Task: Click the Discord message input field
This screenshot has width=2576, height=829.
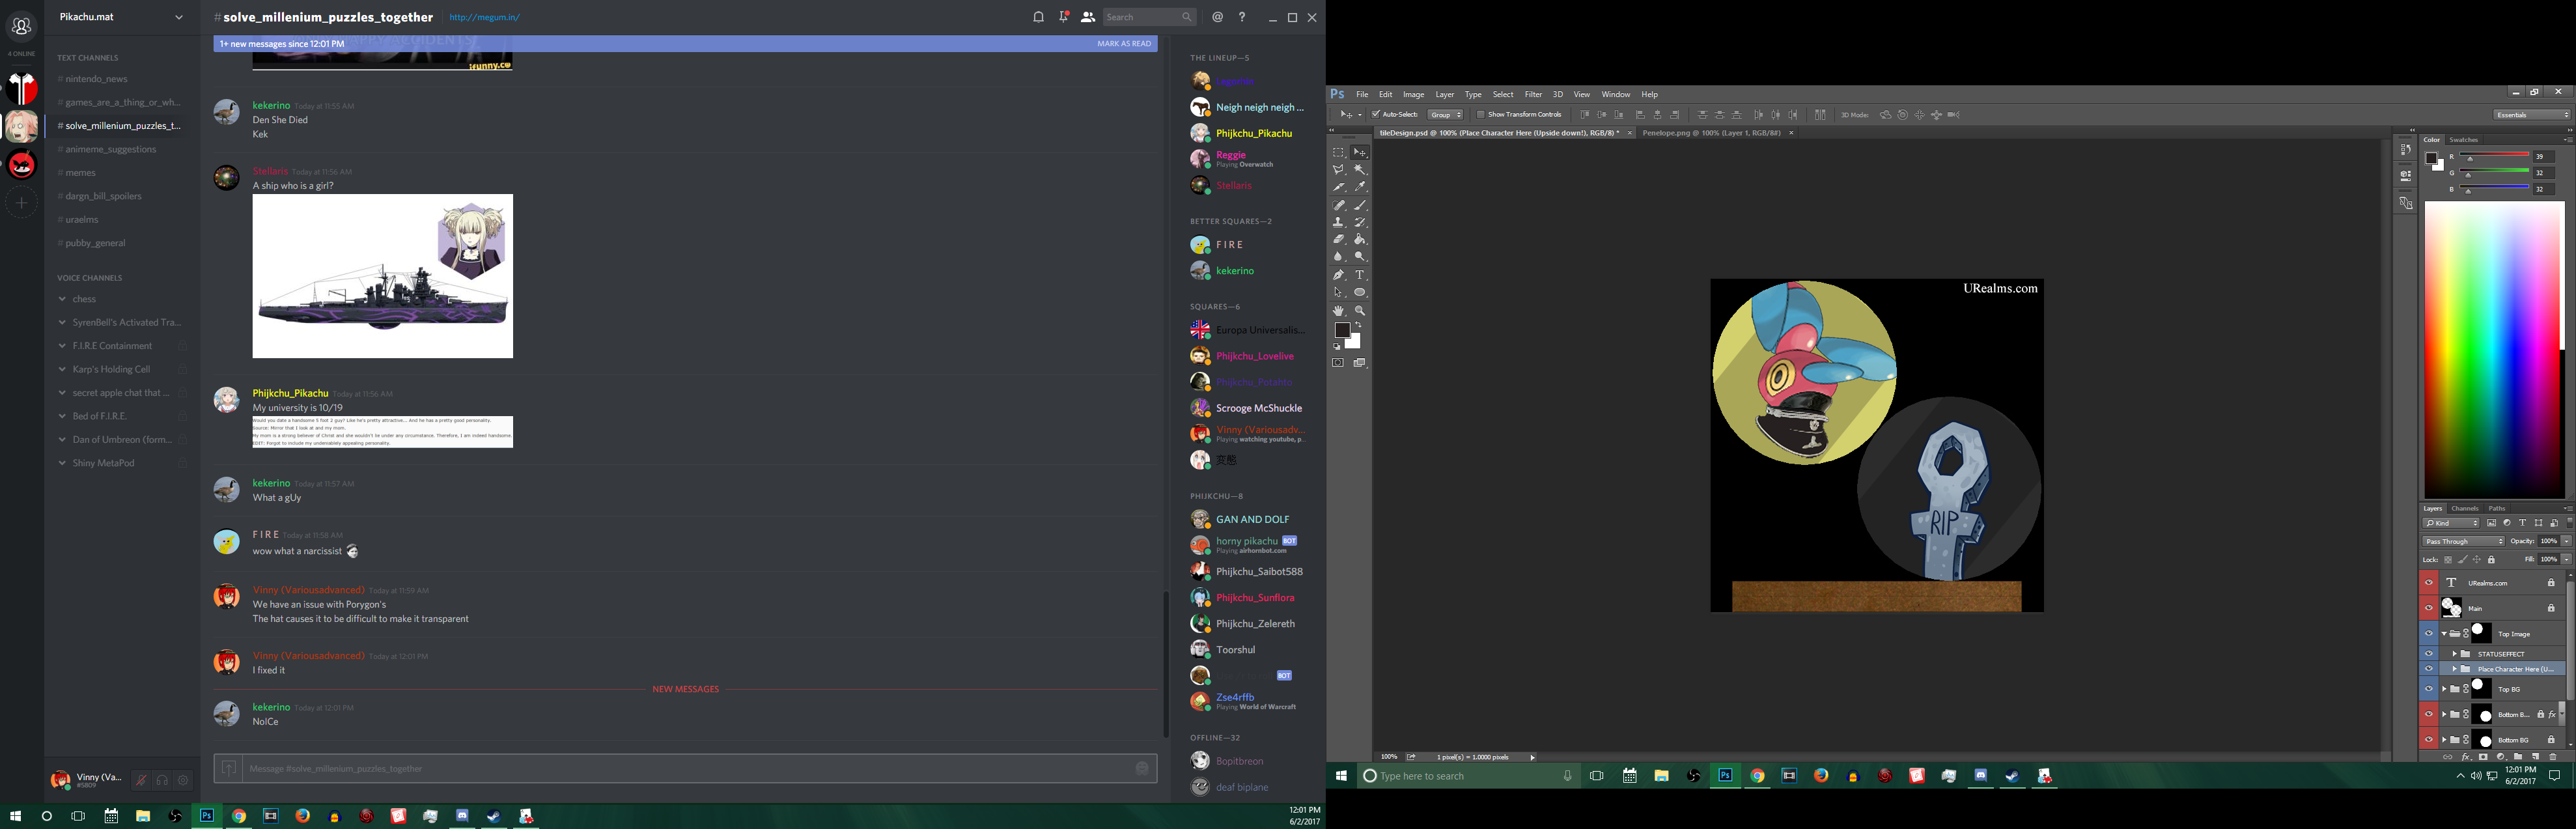Action: (x=685, y=768)
